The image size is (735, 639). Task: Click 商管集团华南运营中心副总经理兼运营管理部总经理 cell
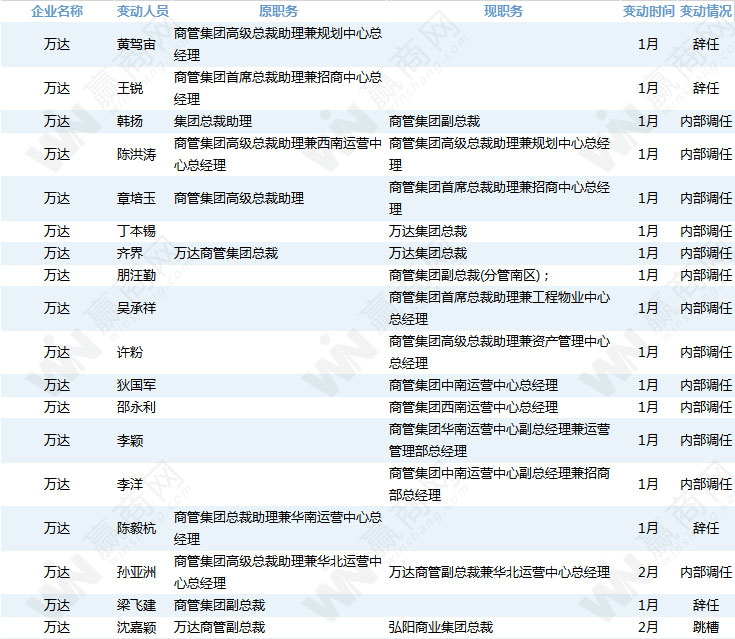(499, 440)
